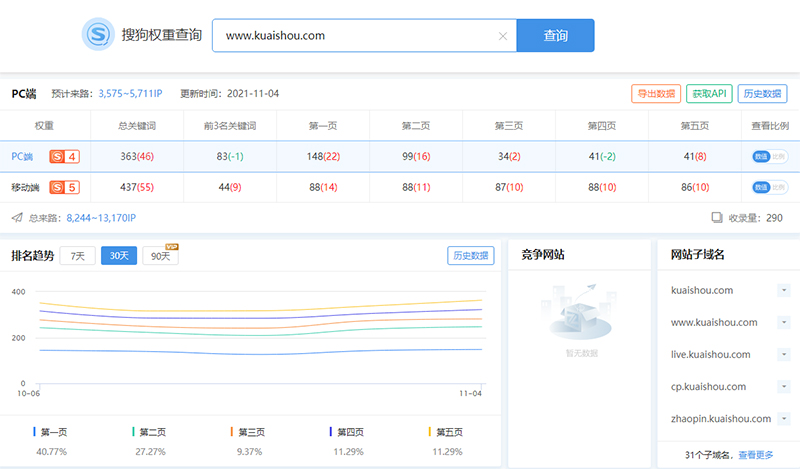Screen dimensions: 800x469
Task: Open the live.kuaishou.com subdomain entry
Action: point(711,355)
